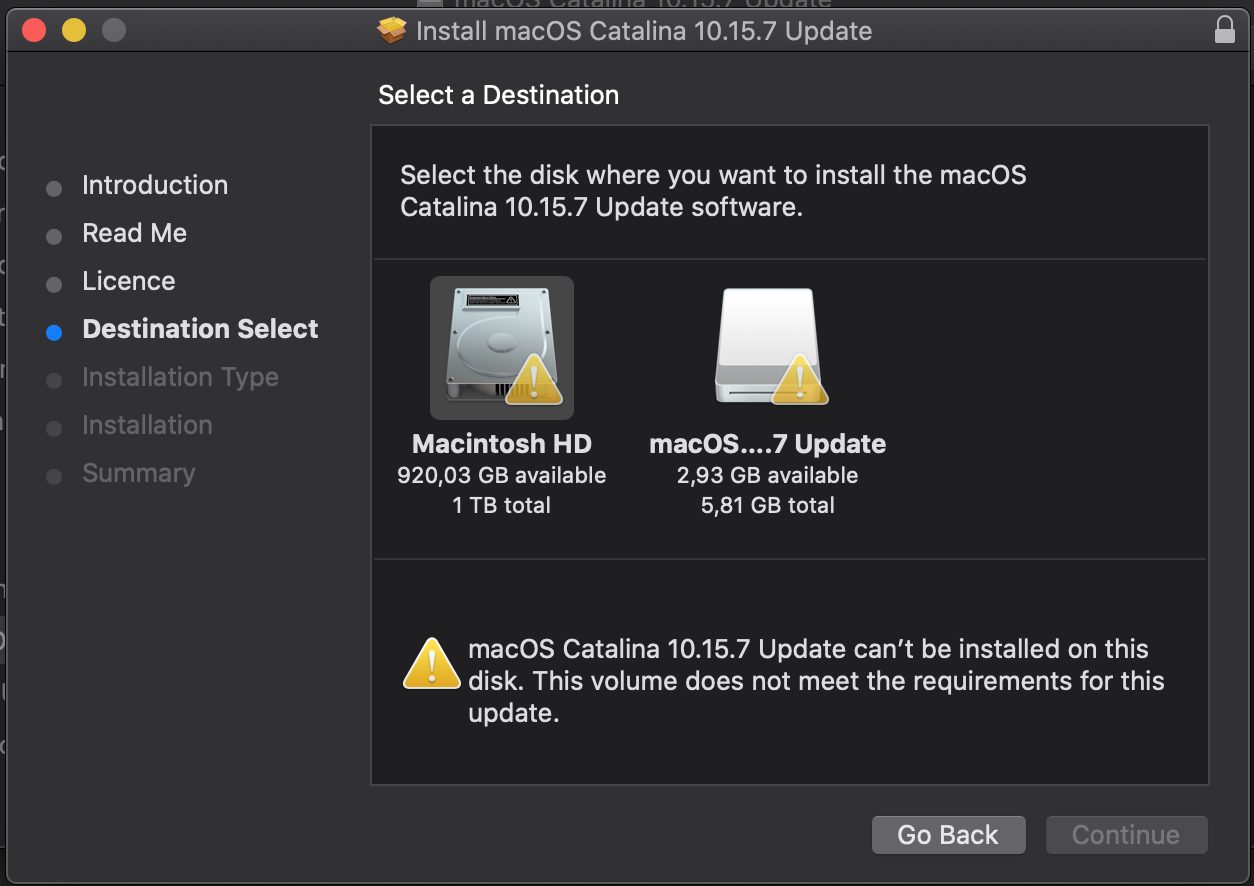Click the Summary step in the sidebar
Screen dimensions: 1254x886
tap(138, 473)
